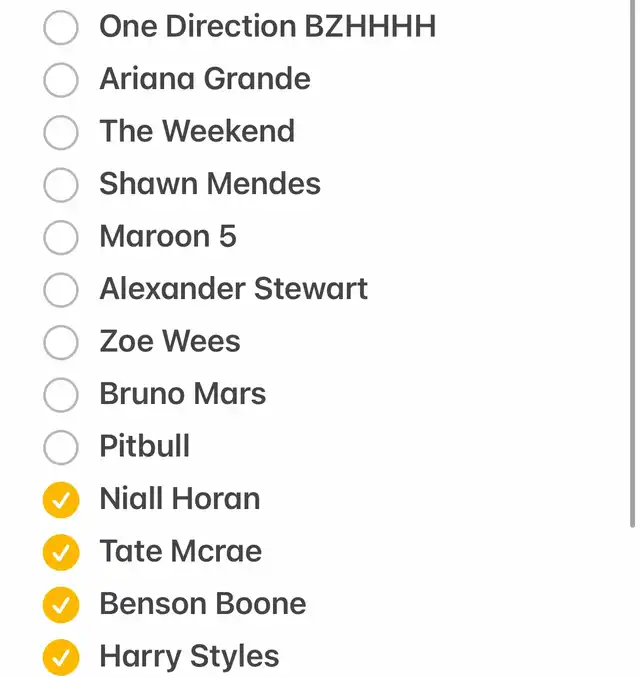
Task: Check the Maroon 5 circle
Action: tap(61, 237)
